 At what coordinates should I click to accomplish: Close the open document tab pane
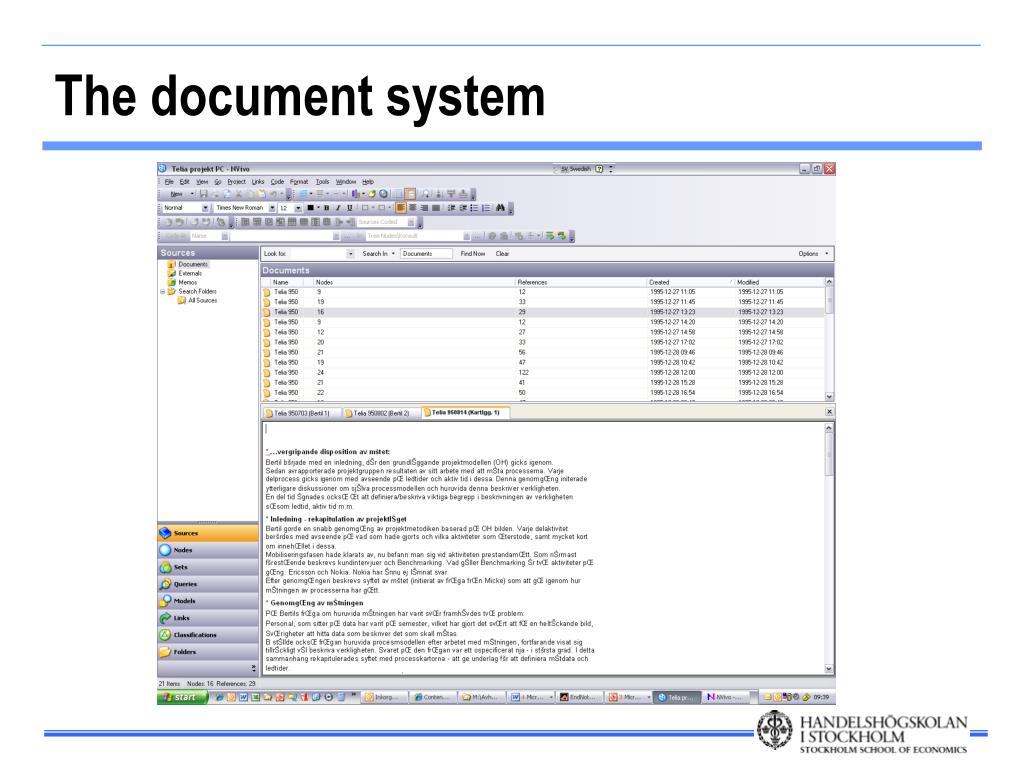click(829, 412)
